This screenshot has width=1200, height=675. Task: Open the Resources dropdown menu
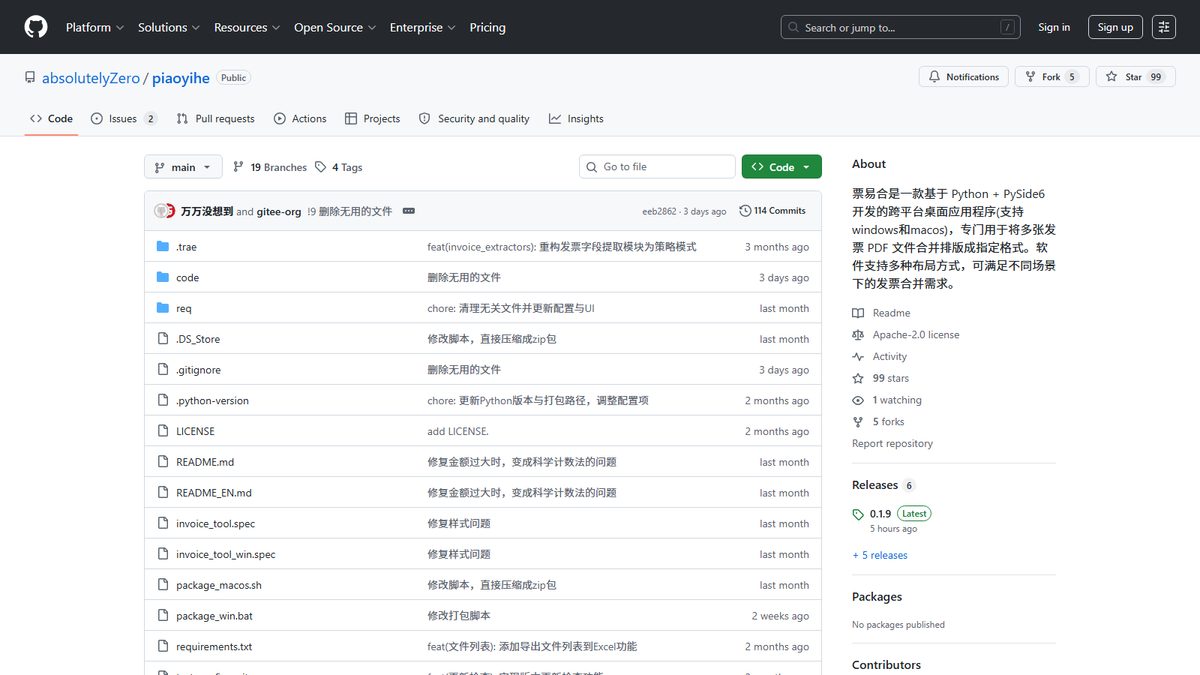[x=247, y=27]
